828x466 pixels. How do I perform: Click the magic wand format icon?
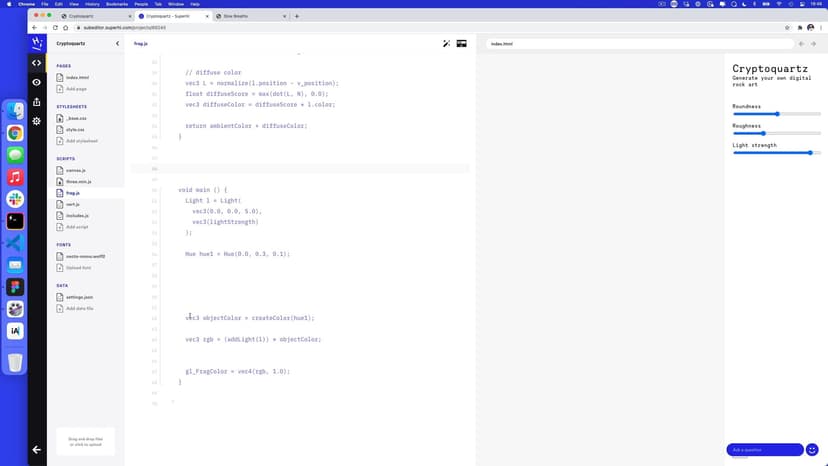pos(447,44)
